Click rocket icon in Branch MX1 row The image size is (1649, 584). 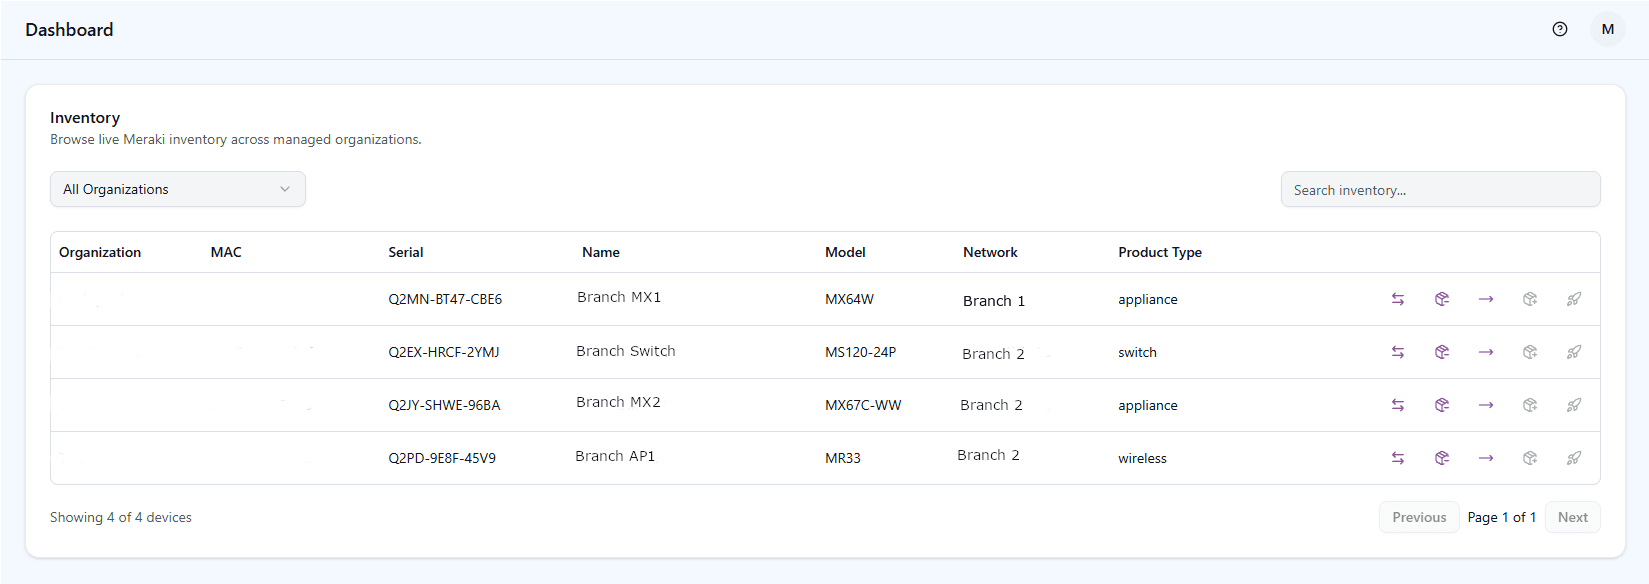[x=1574, y=299]
